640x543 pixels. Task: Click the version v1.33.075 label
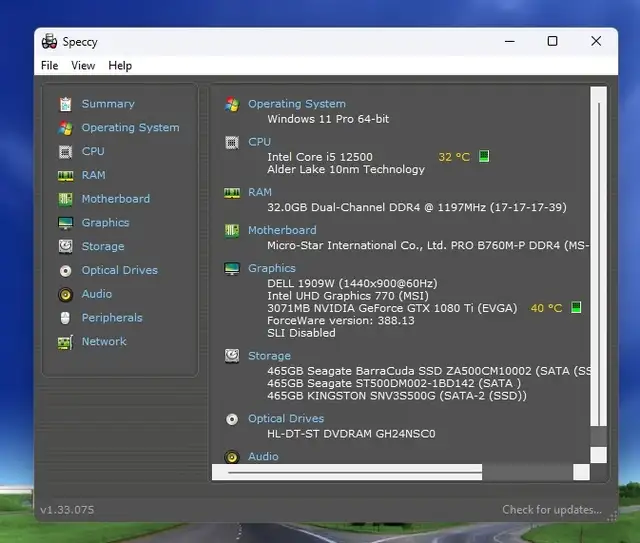coord(67,510)
